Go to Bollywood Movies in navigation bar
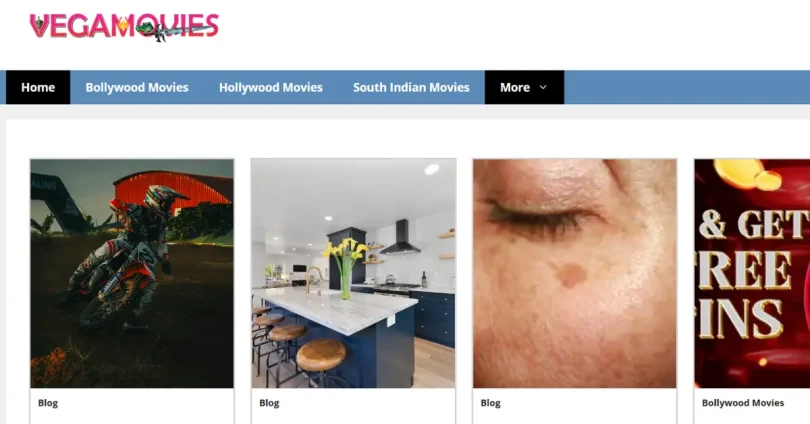This screenshot has height=424, width=810. point(137,87)
